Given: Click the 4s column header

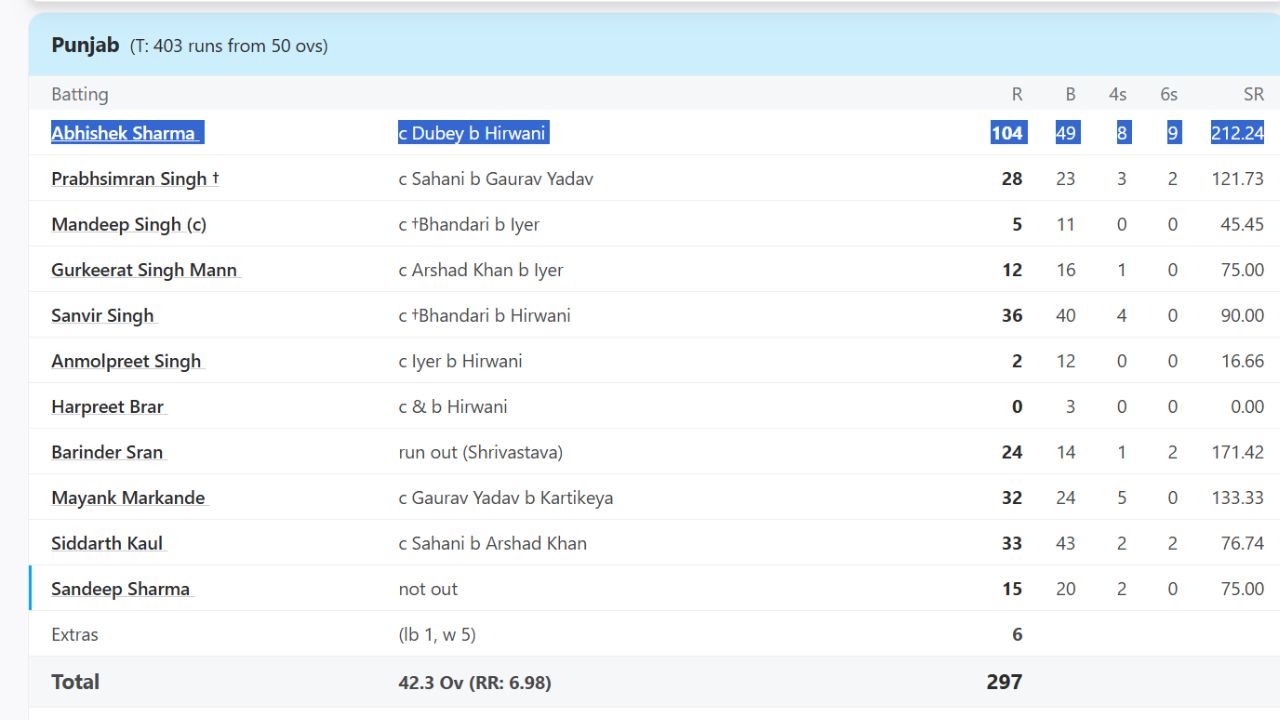Looking at the screenshot, I should point(1117,94).
